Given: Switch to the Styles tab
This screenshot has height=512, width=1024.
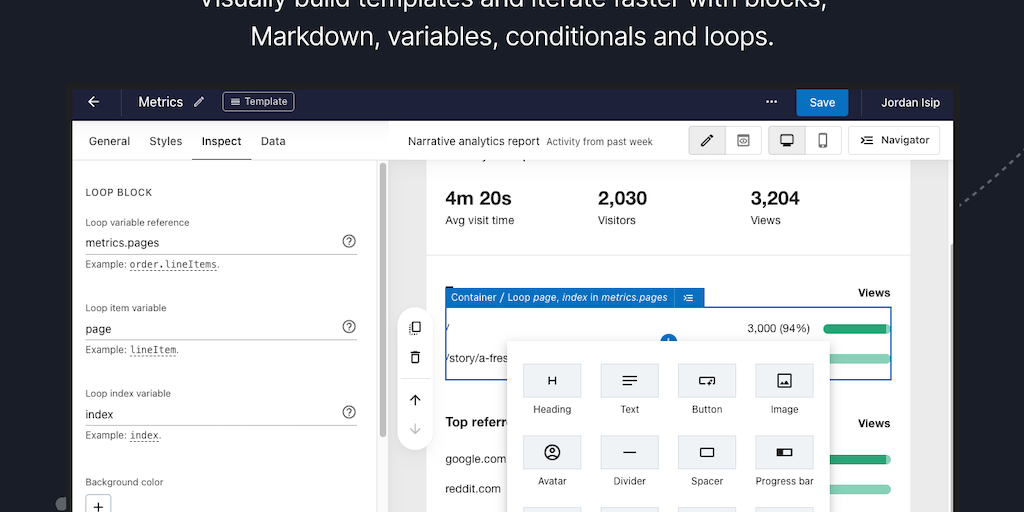Looking at the screenshot, I should [166, 141].
